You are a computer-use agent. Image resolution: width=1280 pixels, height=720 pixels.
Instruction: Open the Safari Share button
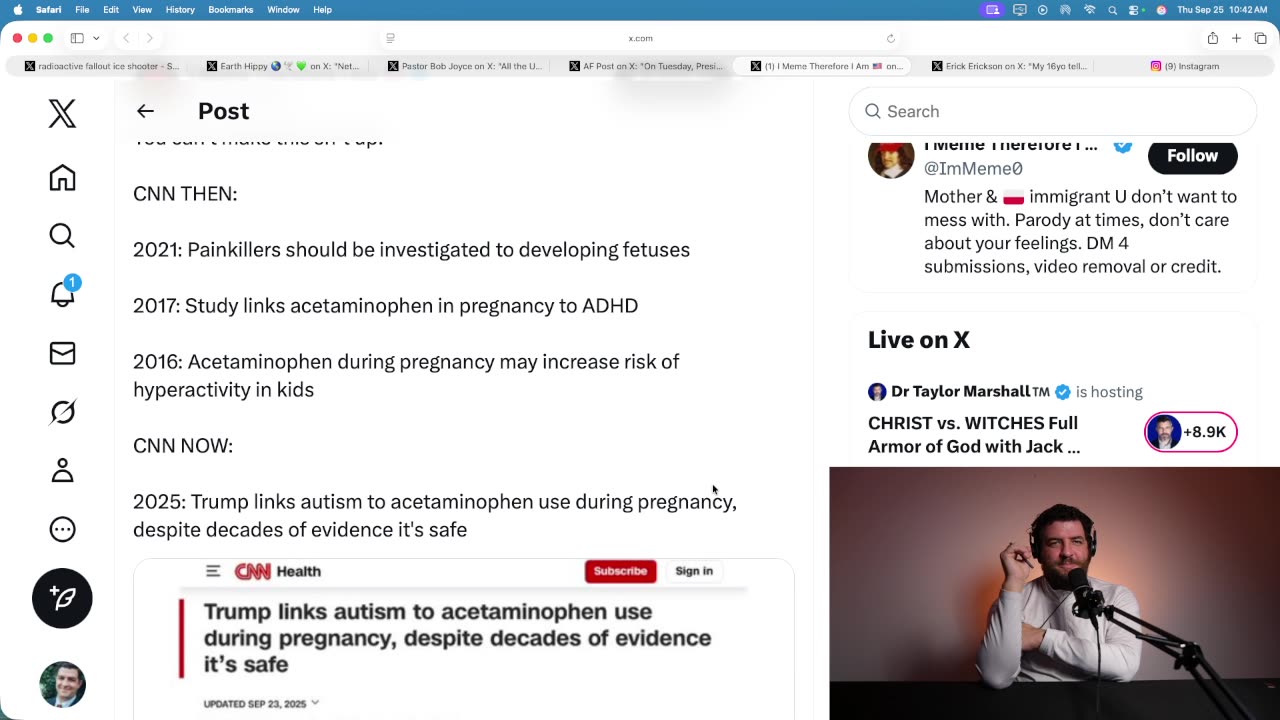[x=1212, y=38]
